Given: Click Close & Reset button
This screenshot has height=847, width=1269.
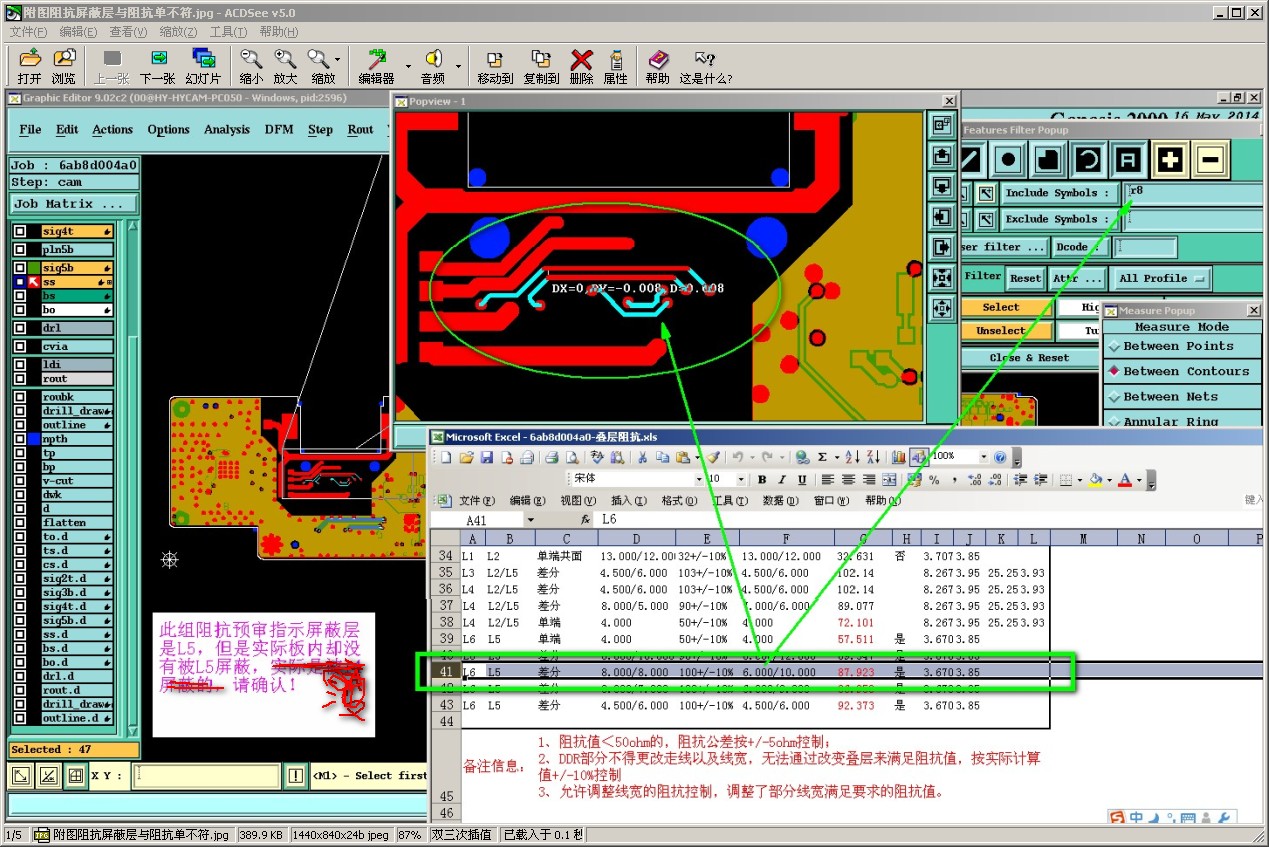Looking at the screenshot, I should (x=1029, y=357).
